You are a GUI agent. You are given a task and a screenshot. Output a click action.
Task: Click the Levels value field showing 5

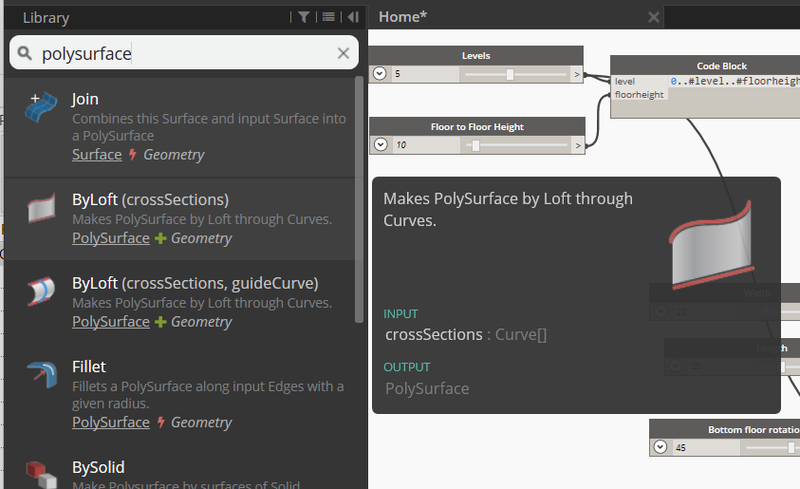(426, 74)
